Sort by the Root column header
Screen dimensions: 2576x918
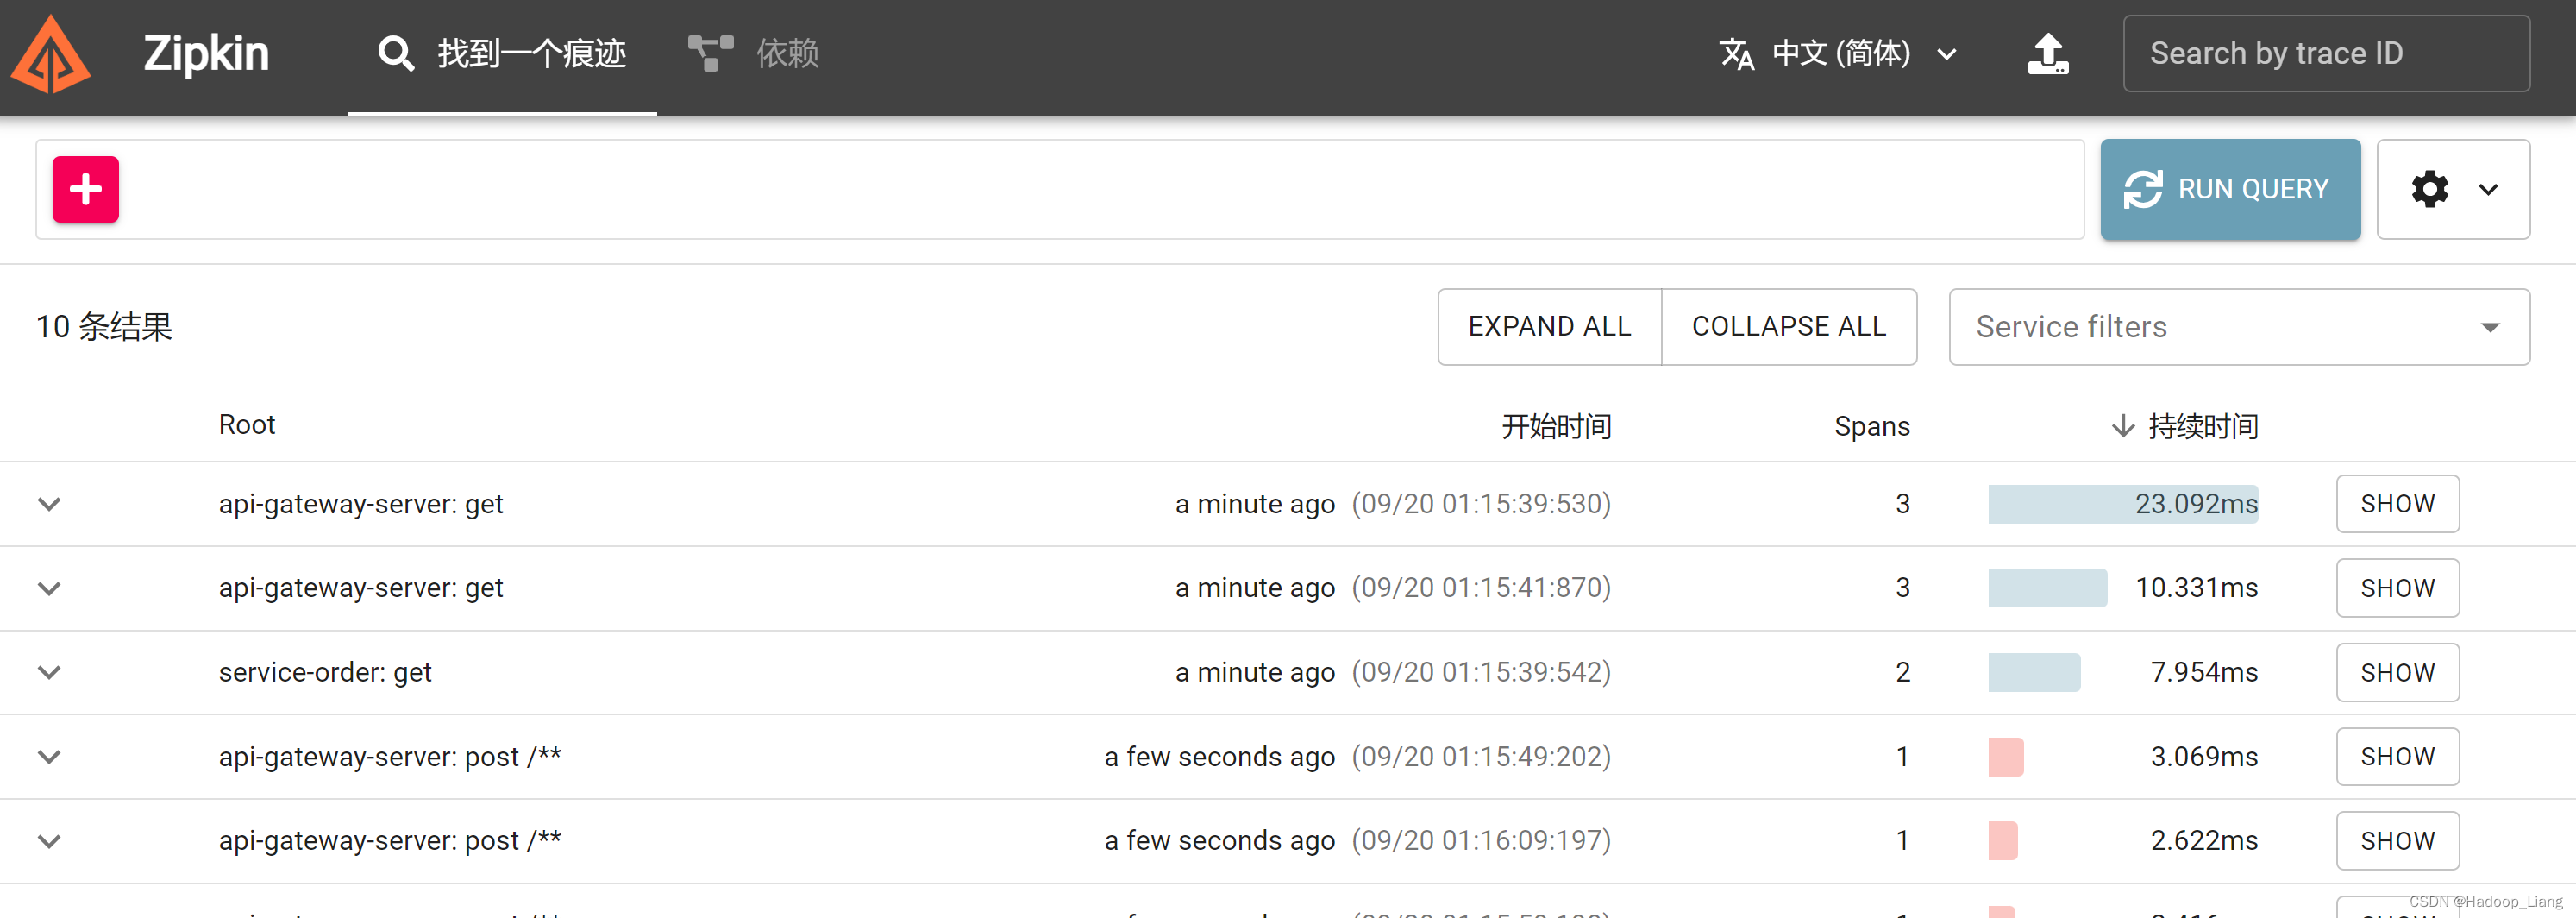(x=247, y=425)
